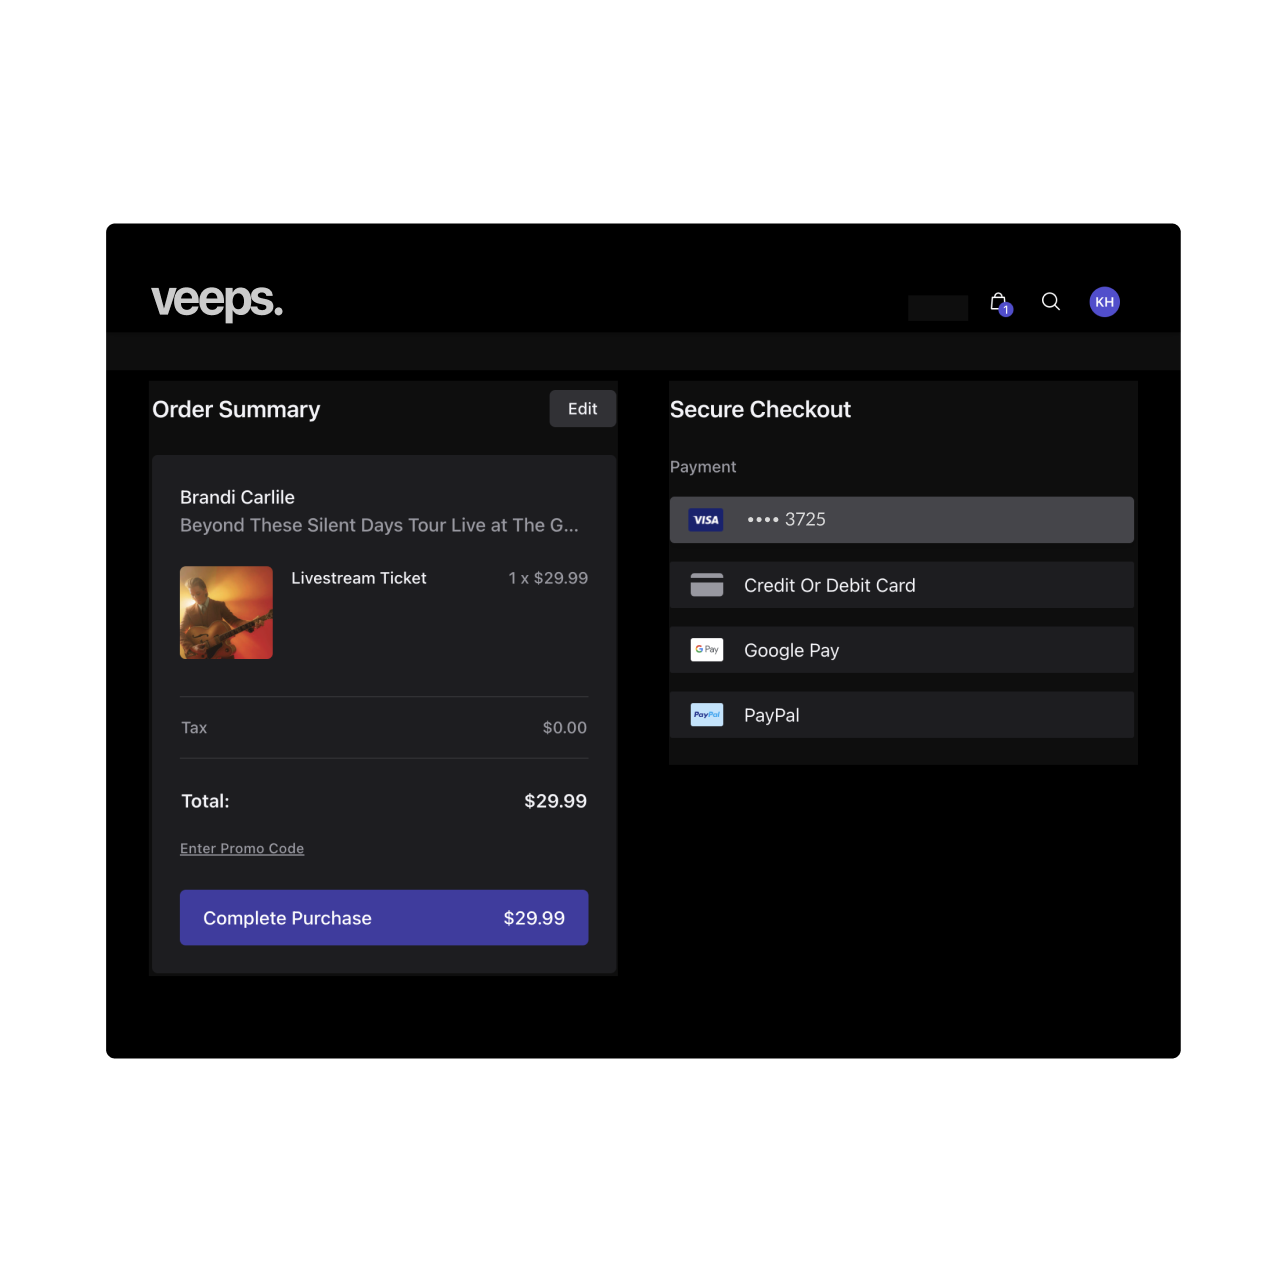This screenshot has height=1280, width=1288.
Task: Choose Google Pay payment option
Action: point(902,650)
